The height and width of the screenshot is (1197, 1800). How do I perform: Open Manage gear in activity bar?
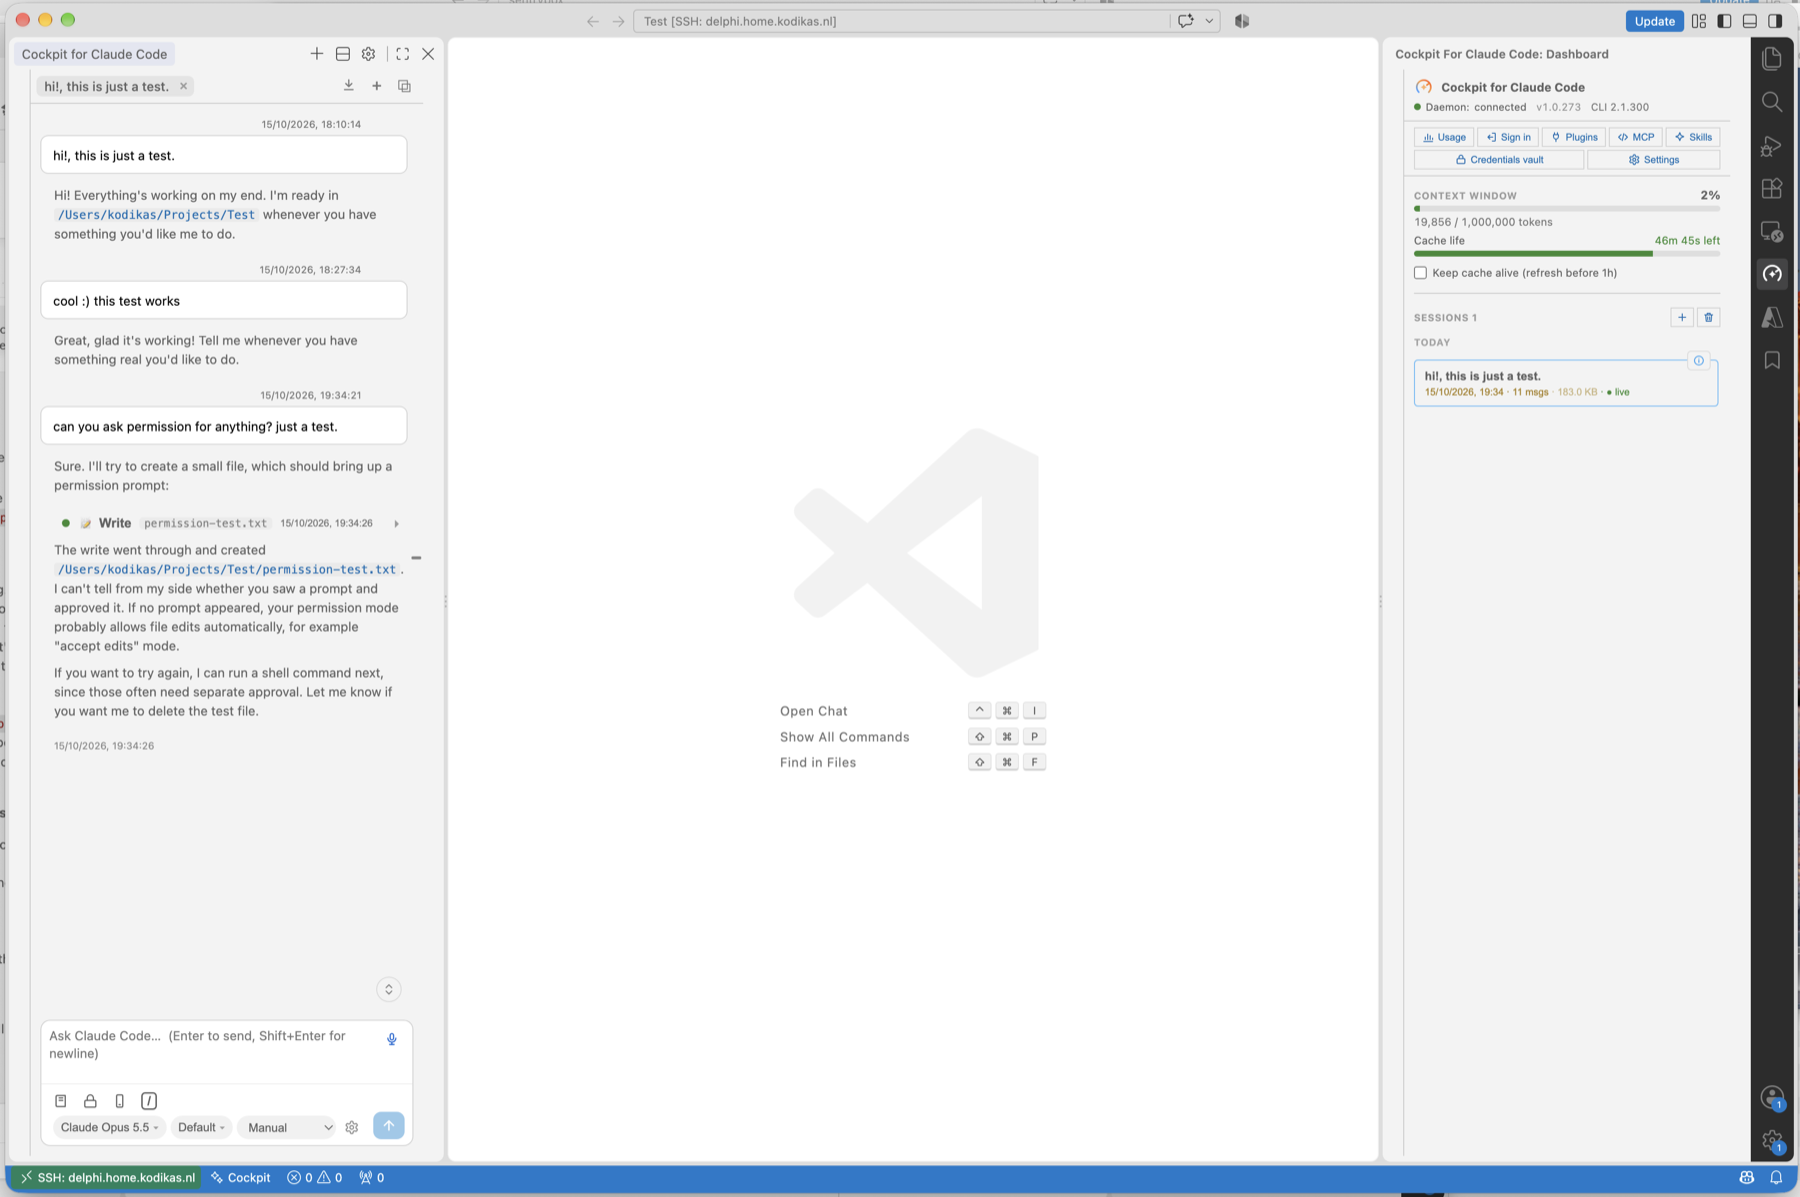coord(1772,1141)
